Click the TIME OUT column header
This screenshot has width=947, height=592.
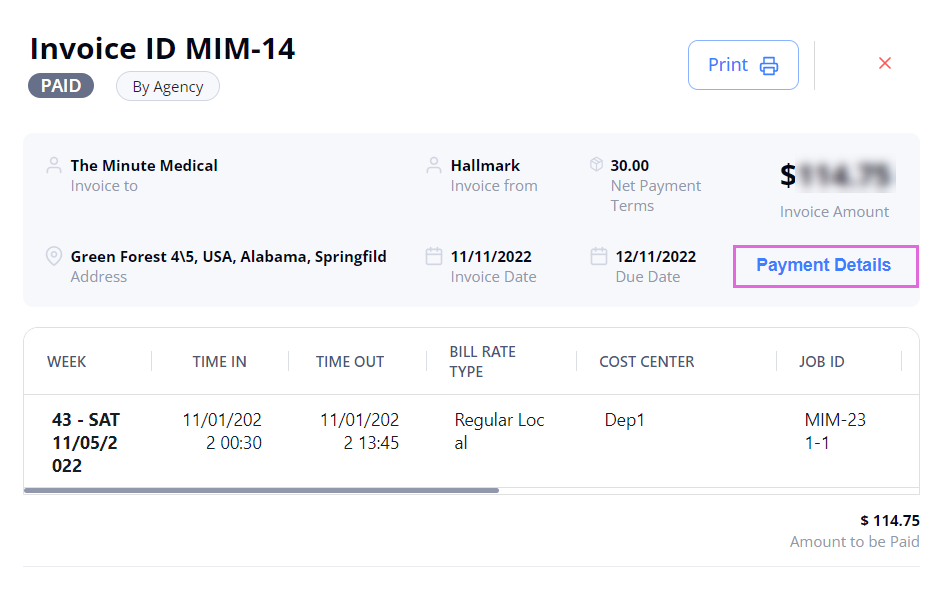pyautogui.click(x=349, y=362)
